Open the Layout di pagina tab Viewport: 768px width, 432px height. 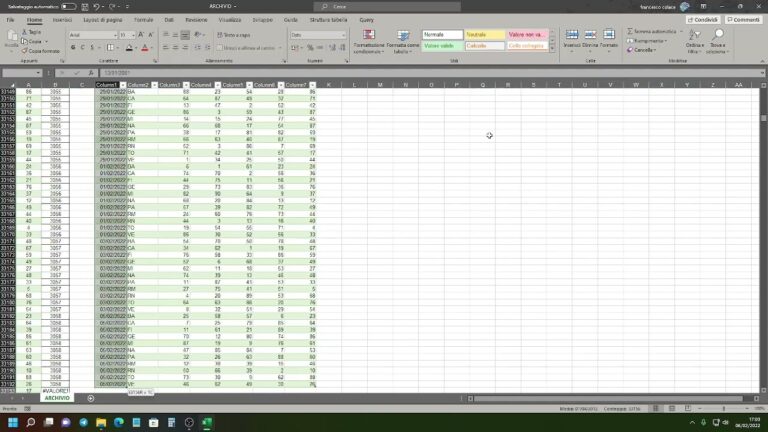click(x=103, y=20)
